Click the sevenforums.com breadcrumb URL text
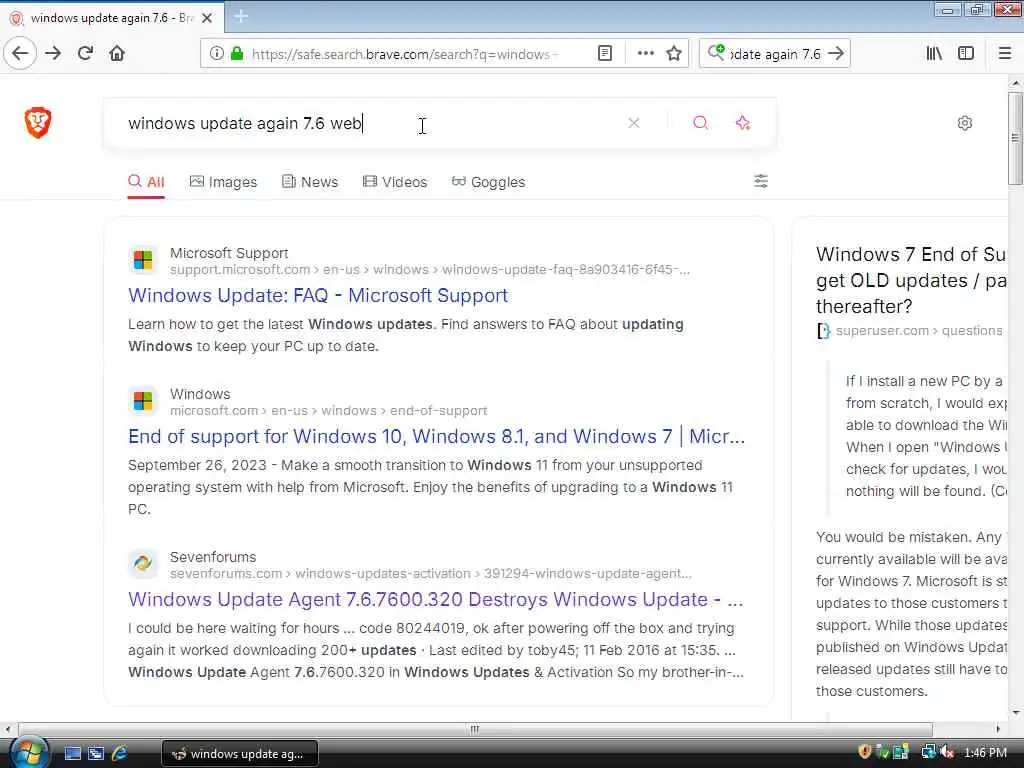 (x=430, y=573)
